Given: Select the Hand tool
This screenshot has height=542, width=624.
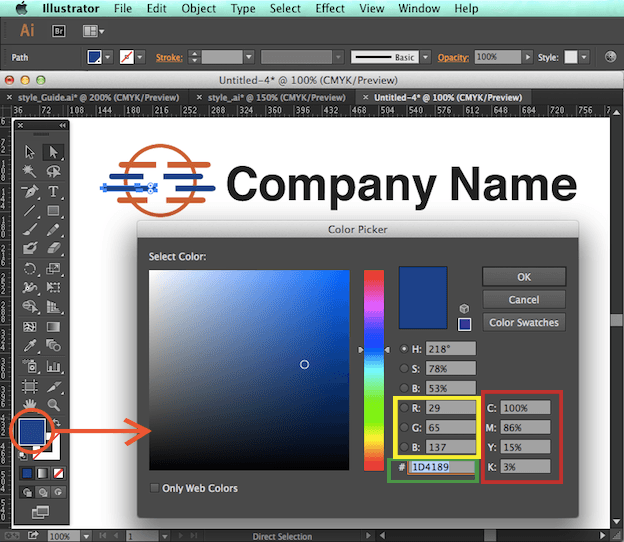Looking at the screenshot, I should (30, 405).
